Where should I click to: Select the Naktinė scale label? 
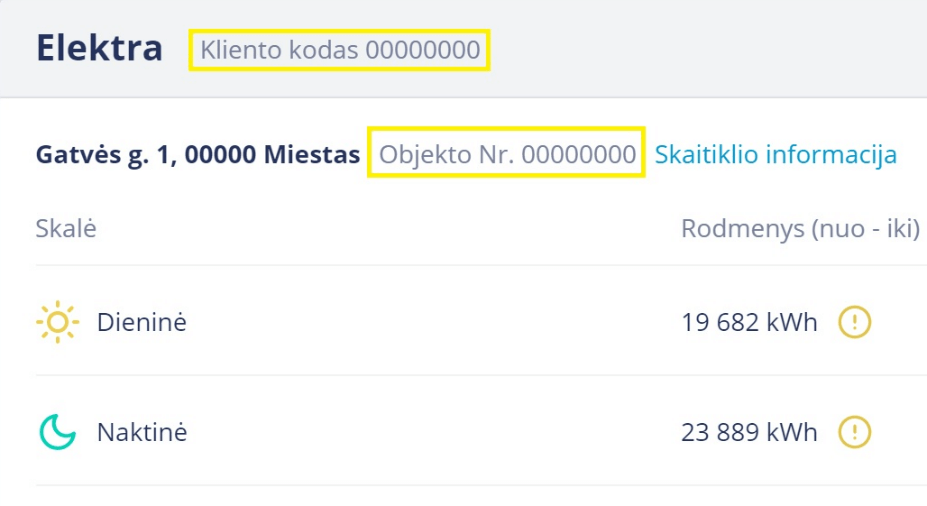click(x=141, y=432)
